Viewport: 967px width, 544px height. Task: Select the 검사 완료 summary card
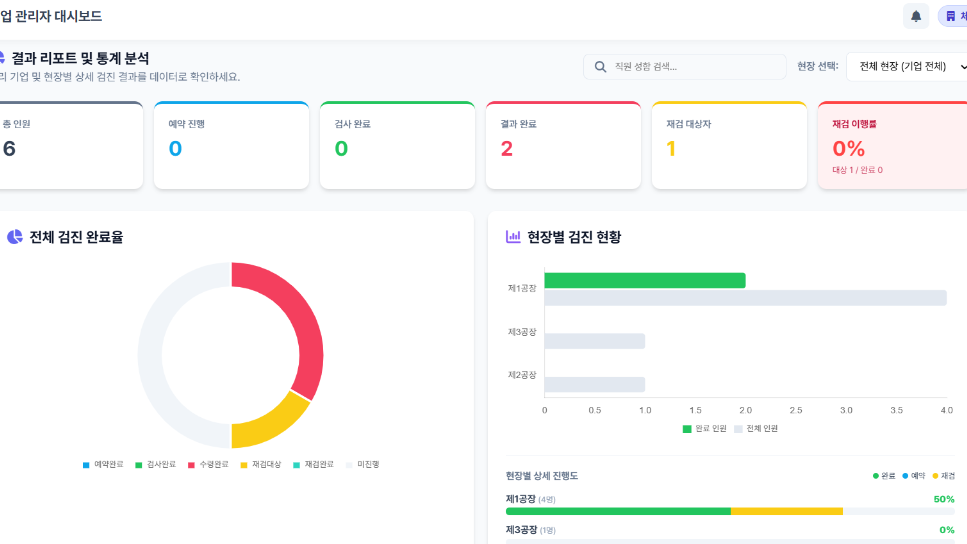click(x=396, y=145)
